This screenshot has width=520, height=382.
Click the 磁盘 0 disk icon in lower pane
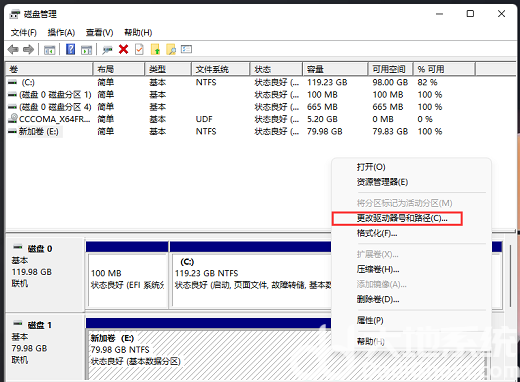point(17,247)
